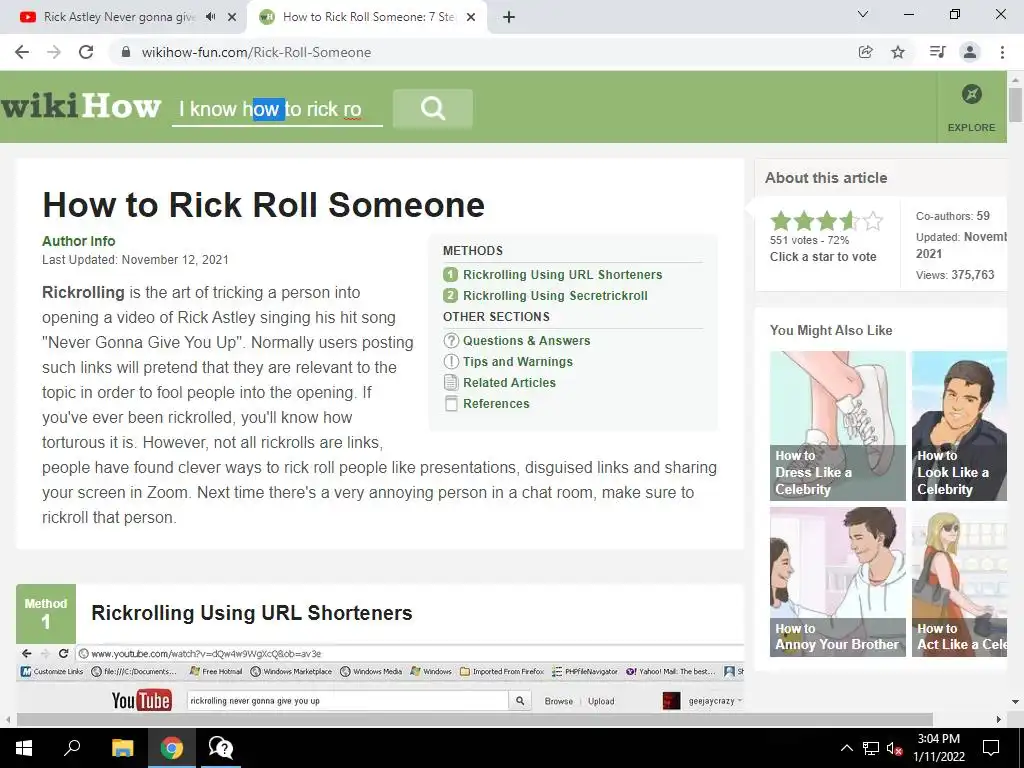Viewport: 1024px width, 768px height.
Task: Go to Tips and Warnings section
Action: pyautogui.click(x=518, y=361)
